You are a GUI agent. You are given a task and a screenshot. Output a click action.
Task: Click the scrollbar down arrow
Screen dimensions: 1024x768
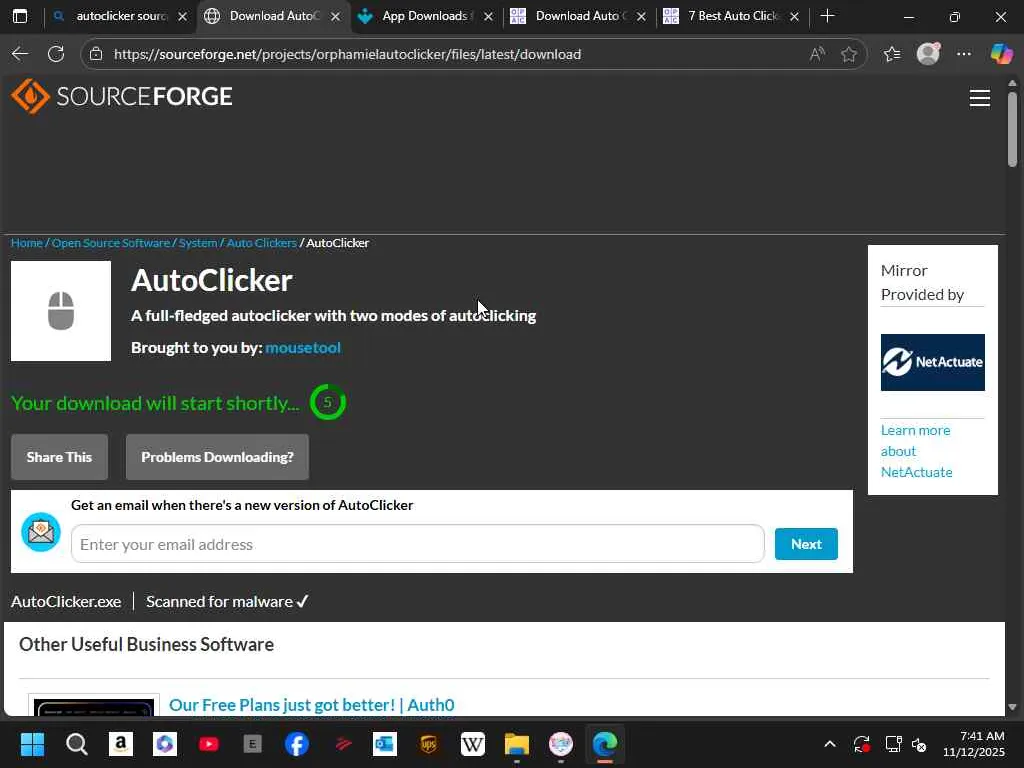point(1012,707)
